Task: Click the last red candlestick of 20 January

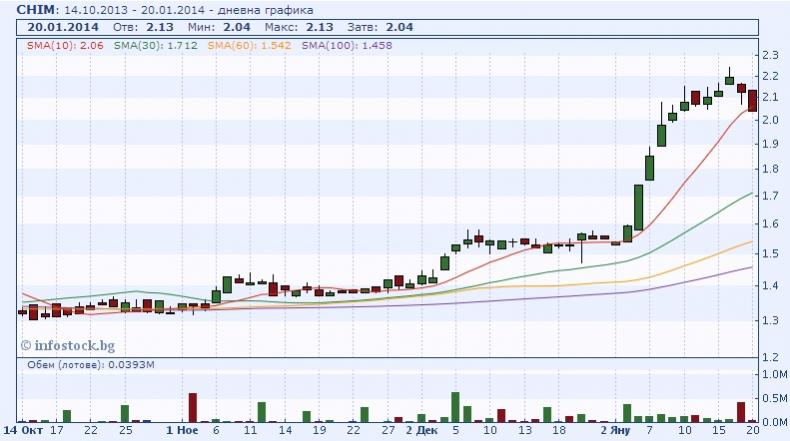Action: pyautogui.click(x=752, y=100)
